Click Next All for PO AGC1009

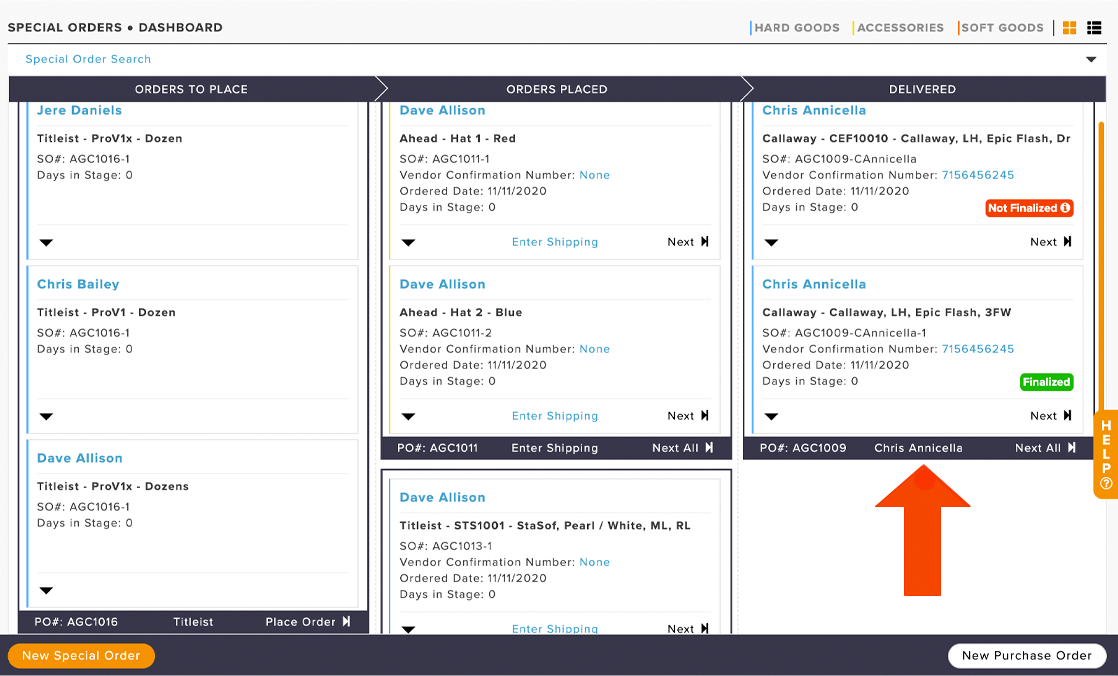tap(1045, 449)
